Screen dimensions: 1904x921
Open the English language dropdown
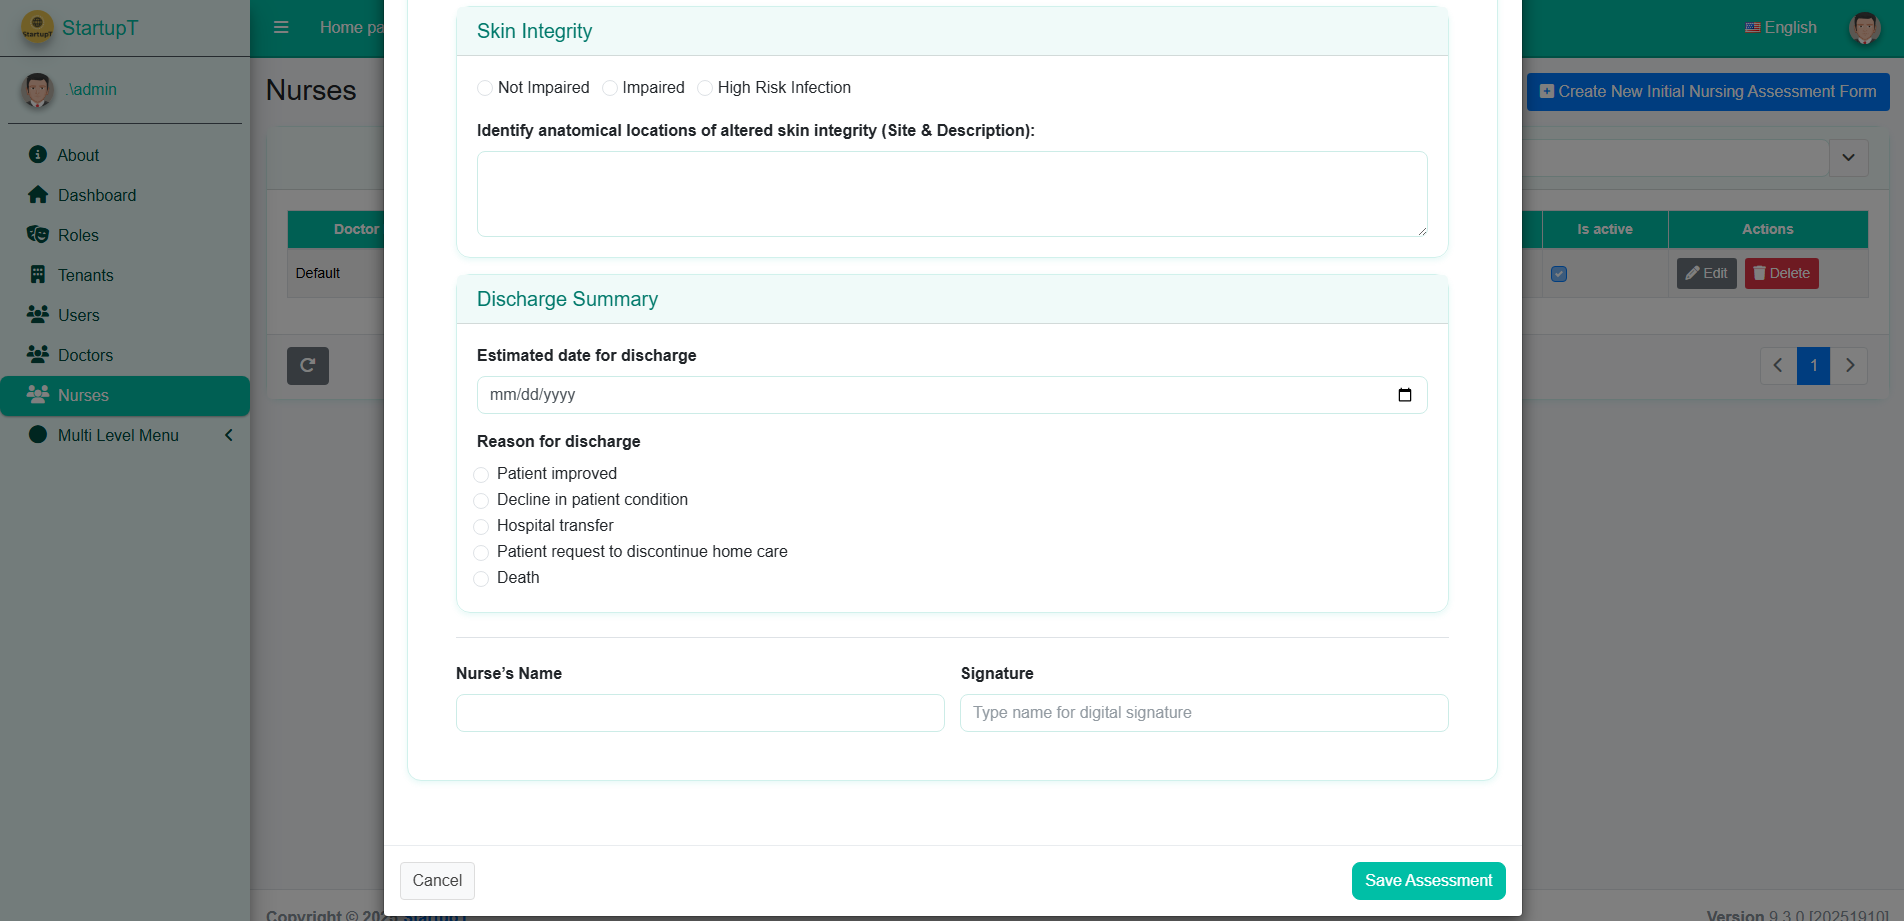(1781, 28)
